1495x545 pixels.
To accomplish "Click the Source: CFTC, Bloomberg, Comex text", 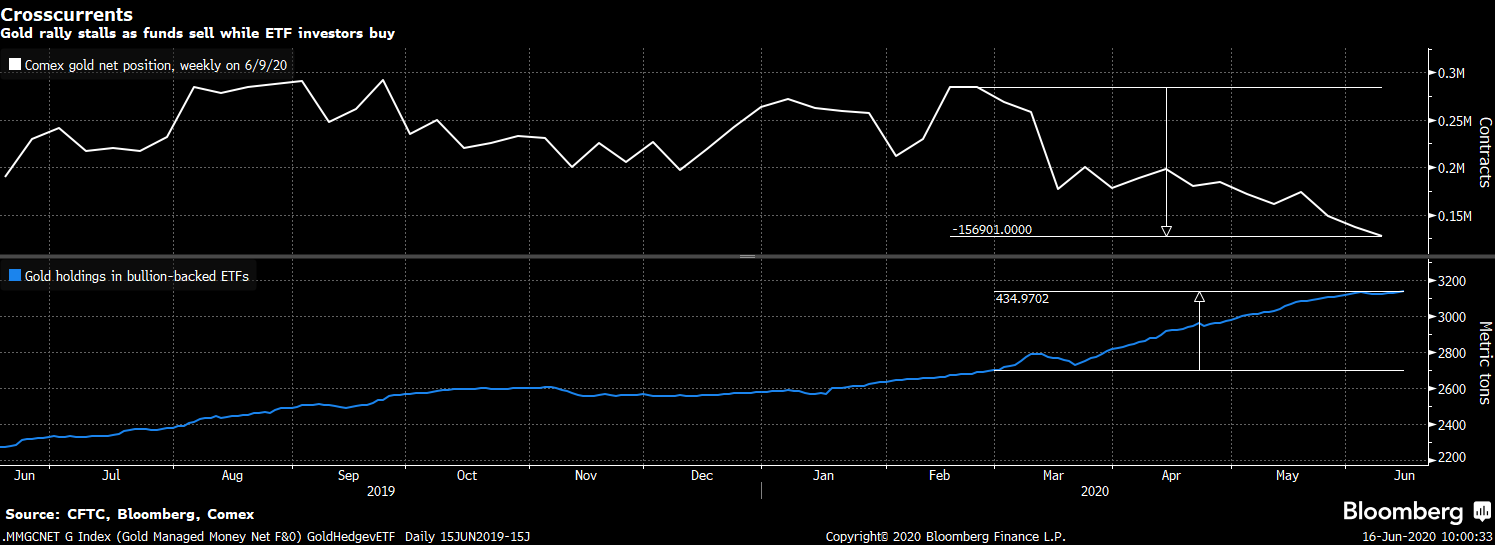I will coord(130,514).
